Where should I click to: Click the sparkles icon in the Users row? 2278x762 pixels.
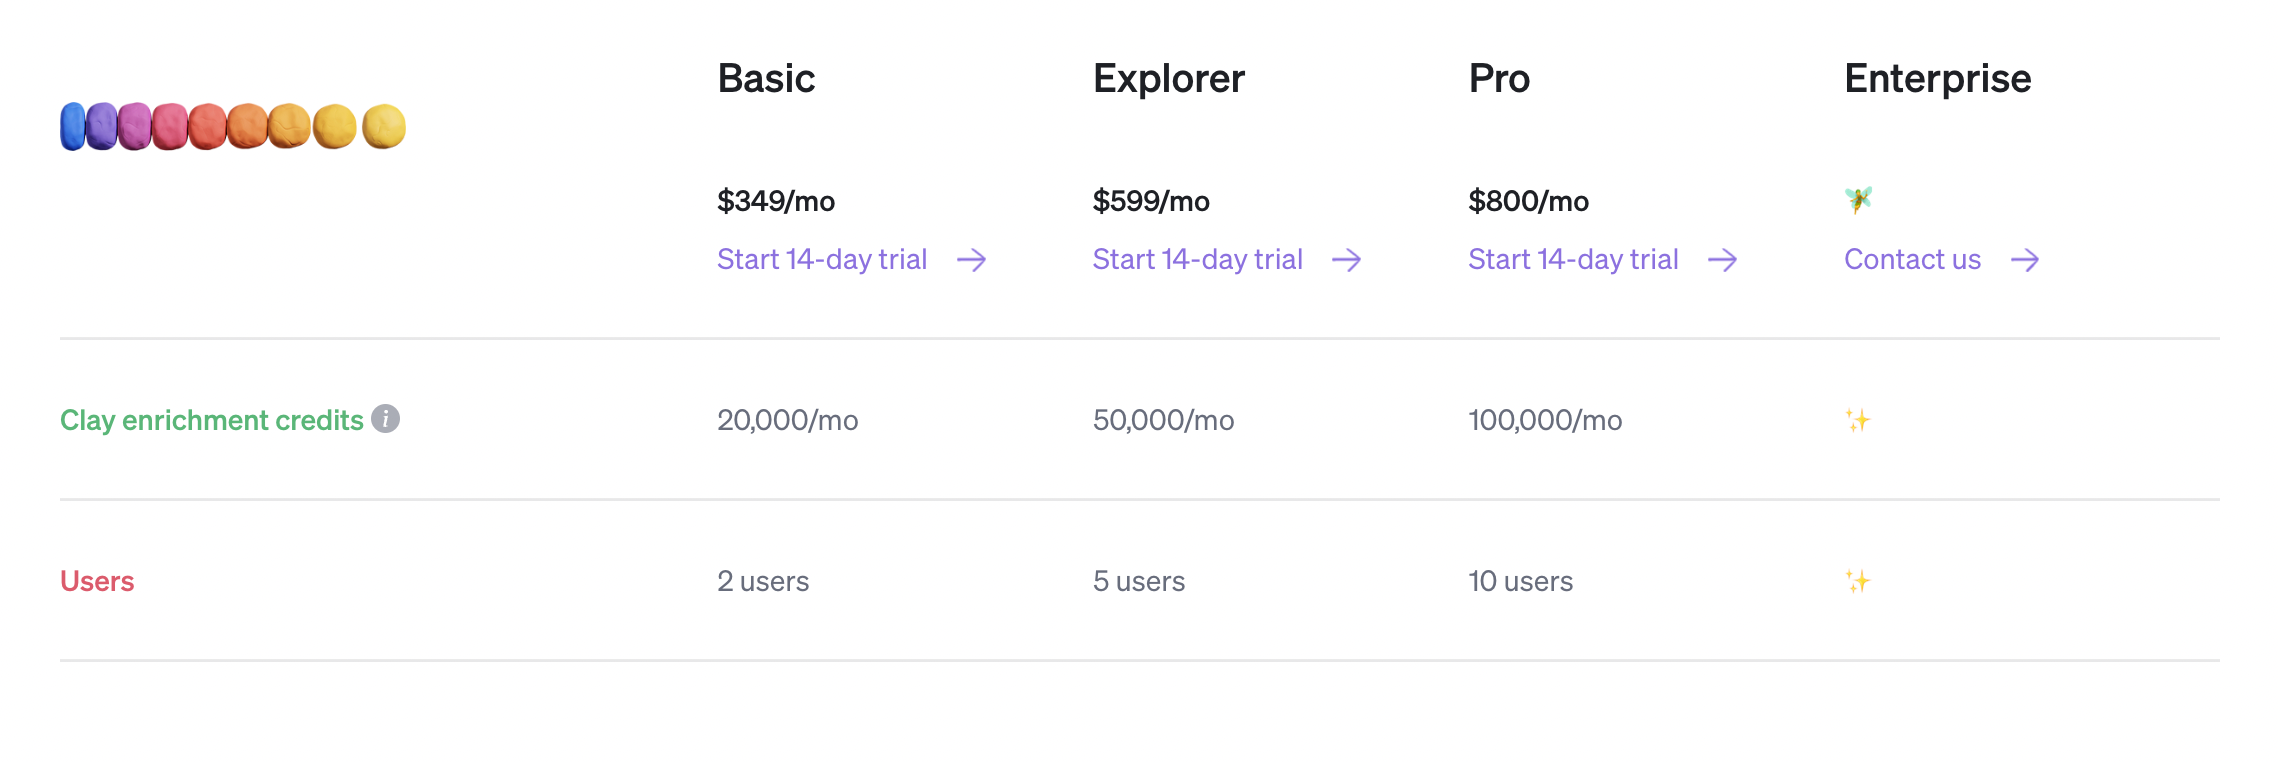pyautogui.click(x=1858, y=581)
